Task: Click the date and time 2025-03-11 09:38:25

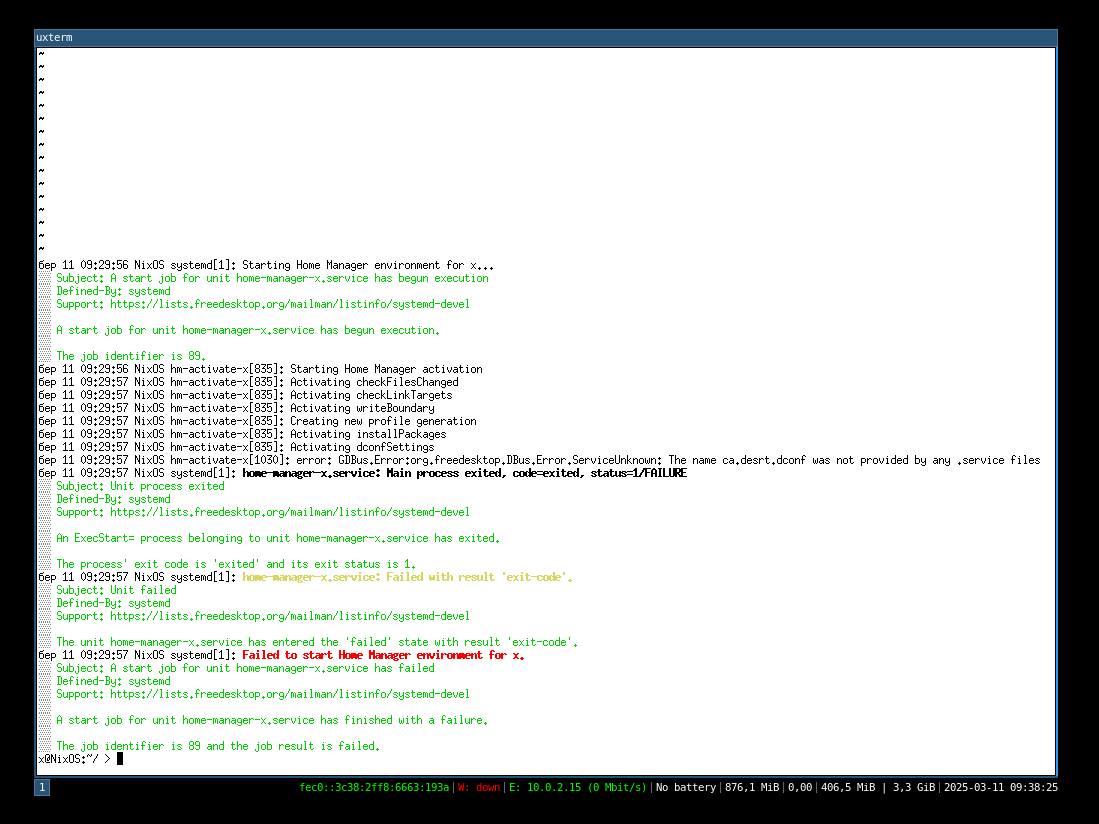Action: (1001, 788)
